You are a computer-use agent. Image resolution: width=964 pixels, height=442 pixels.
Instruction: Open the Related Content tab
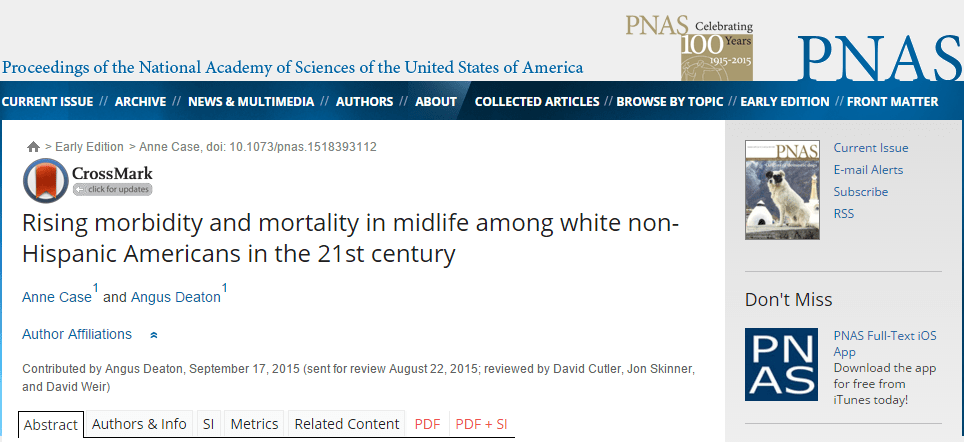347,424
